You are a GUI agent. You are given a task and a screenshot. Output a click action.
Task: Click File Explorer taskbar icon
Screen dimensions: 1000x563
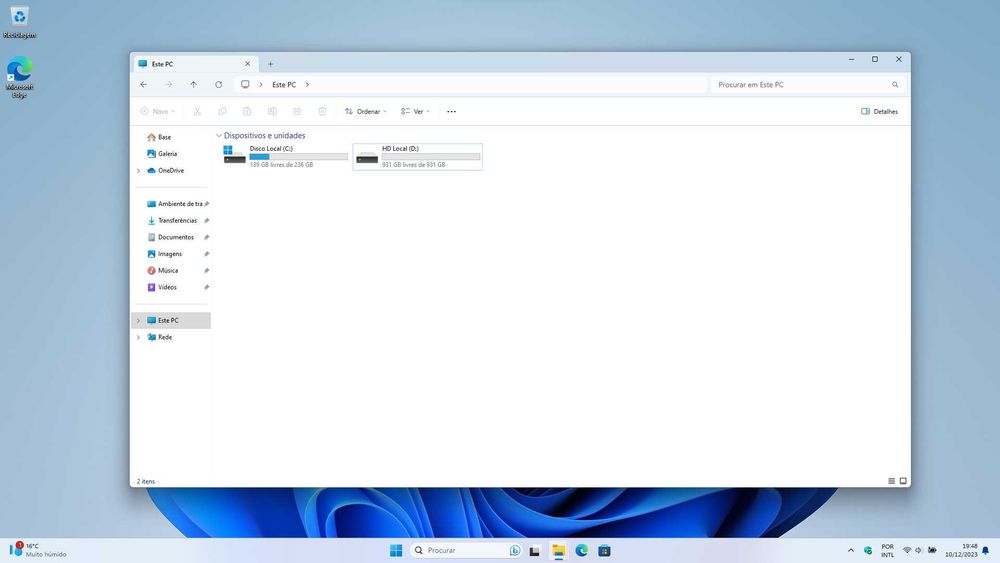[x=558, y=550]
